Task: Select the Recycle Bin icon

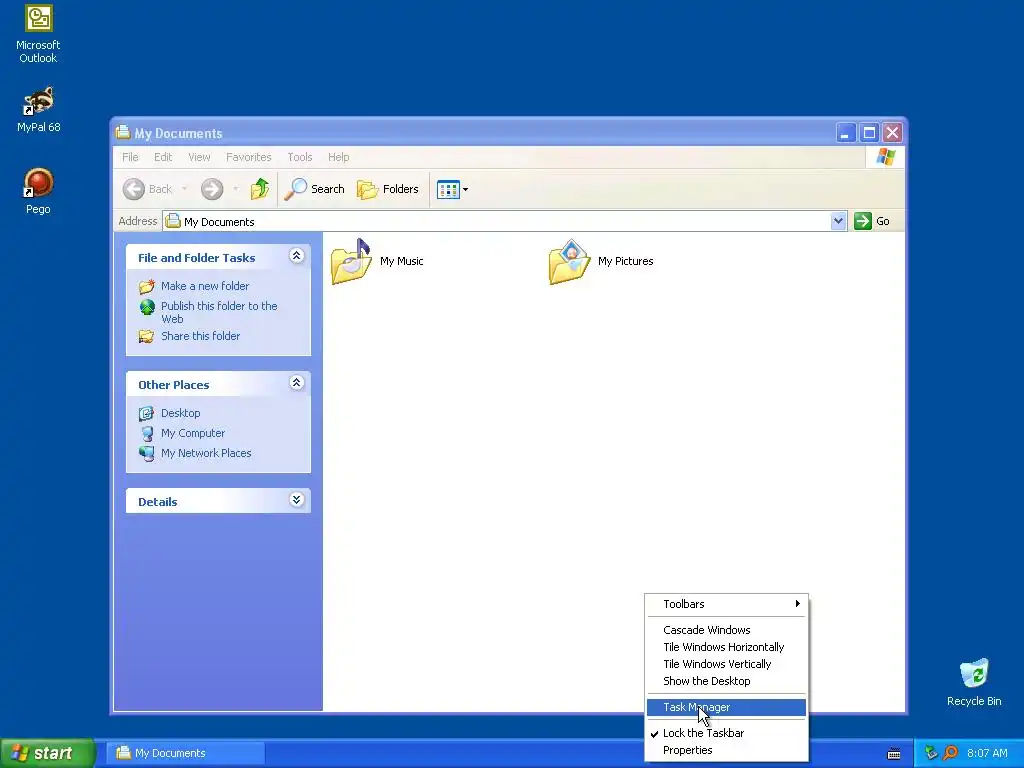Action: 973,682
